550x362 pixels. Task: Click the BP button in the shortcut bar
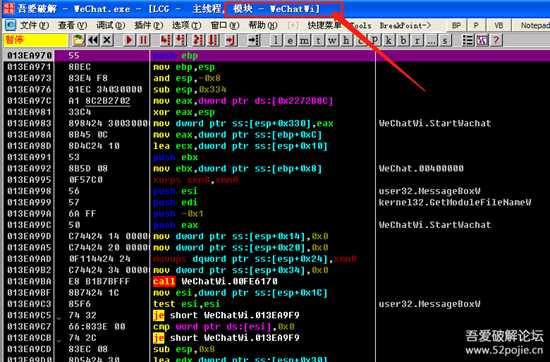click(456, 26)
